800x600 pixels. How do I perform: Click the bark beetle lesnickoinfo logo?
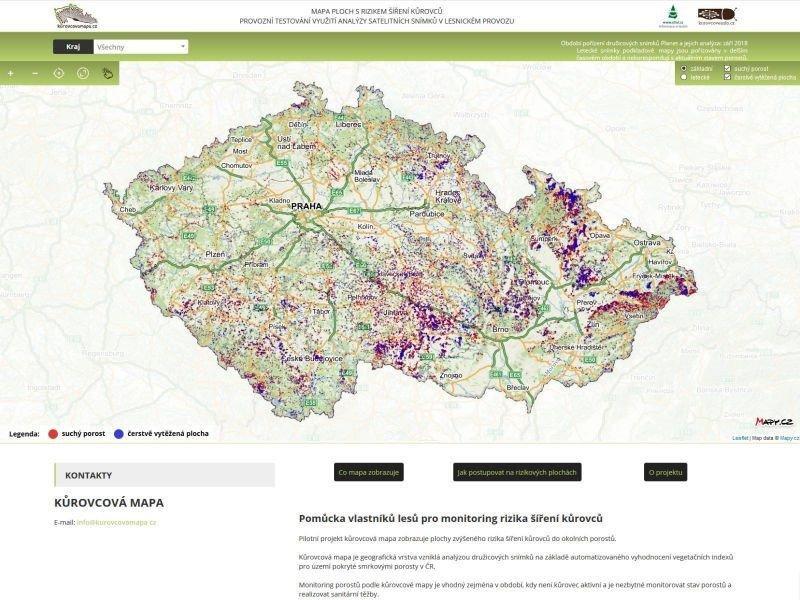tap(717, 16)
